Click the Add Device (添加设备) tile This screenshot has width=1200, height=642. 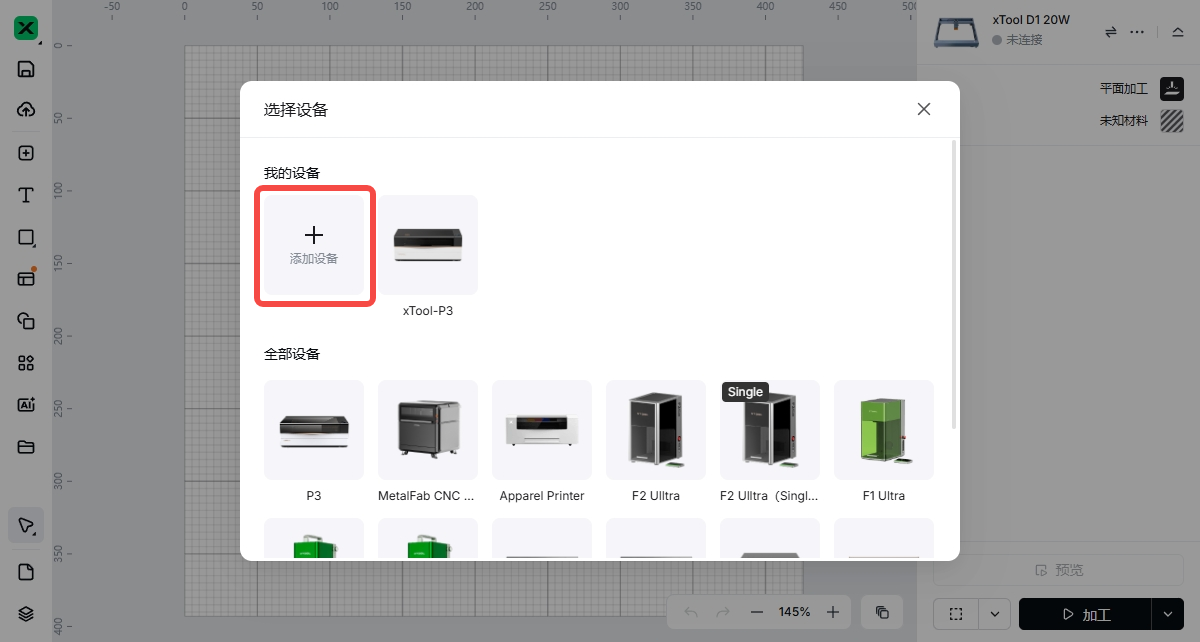(314, 245)
